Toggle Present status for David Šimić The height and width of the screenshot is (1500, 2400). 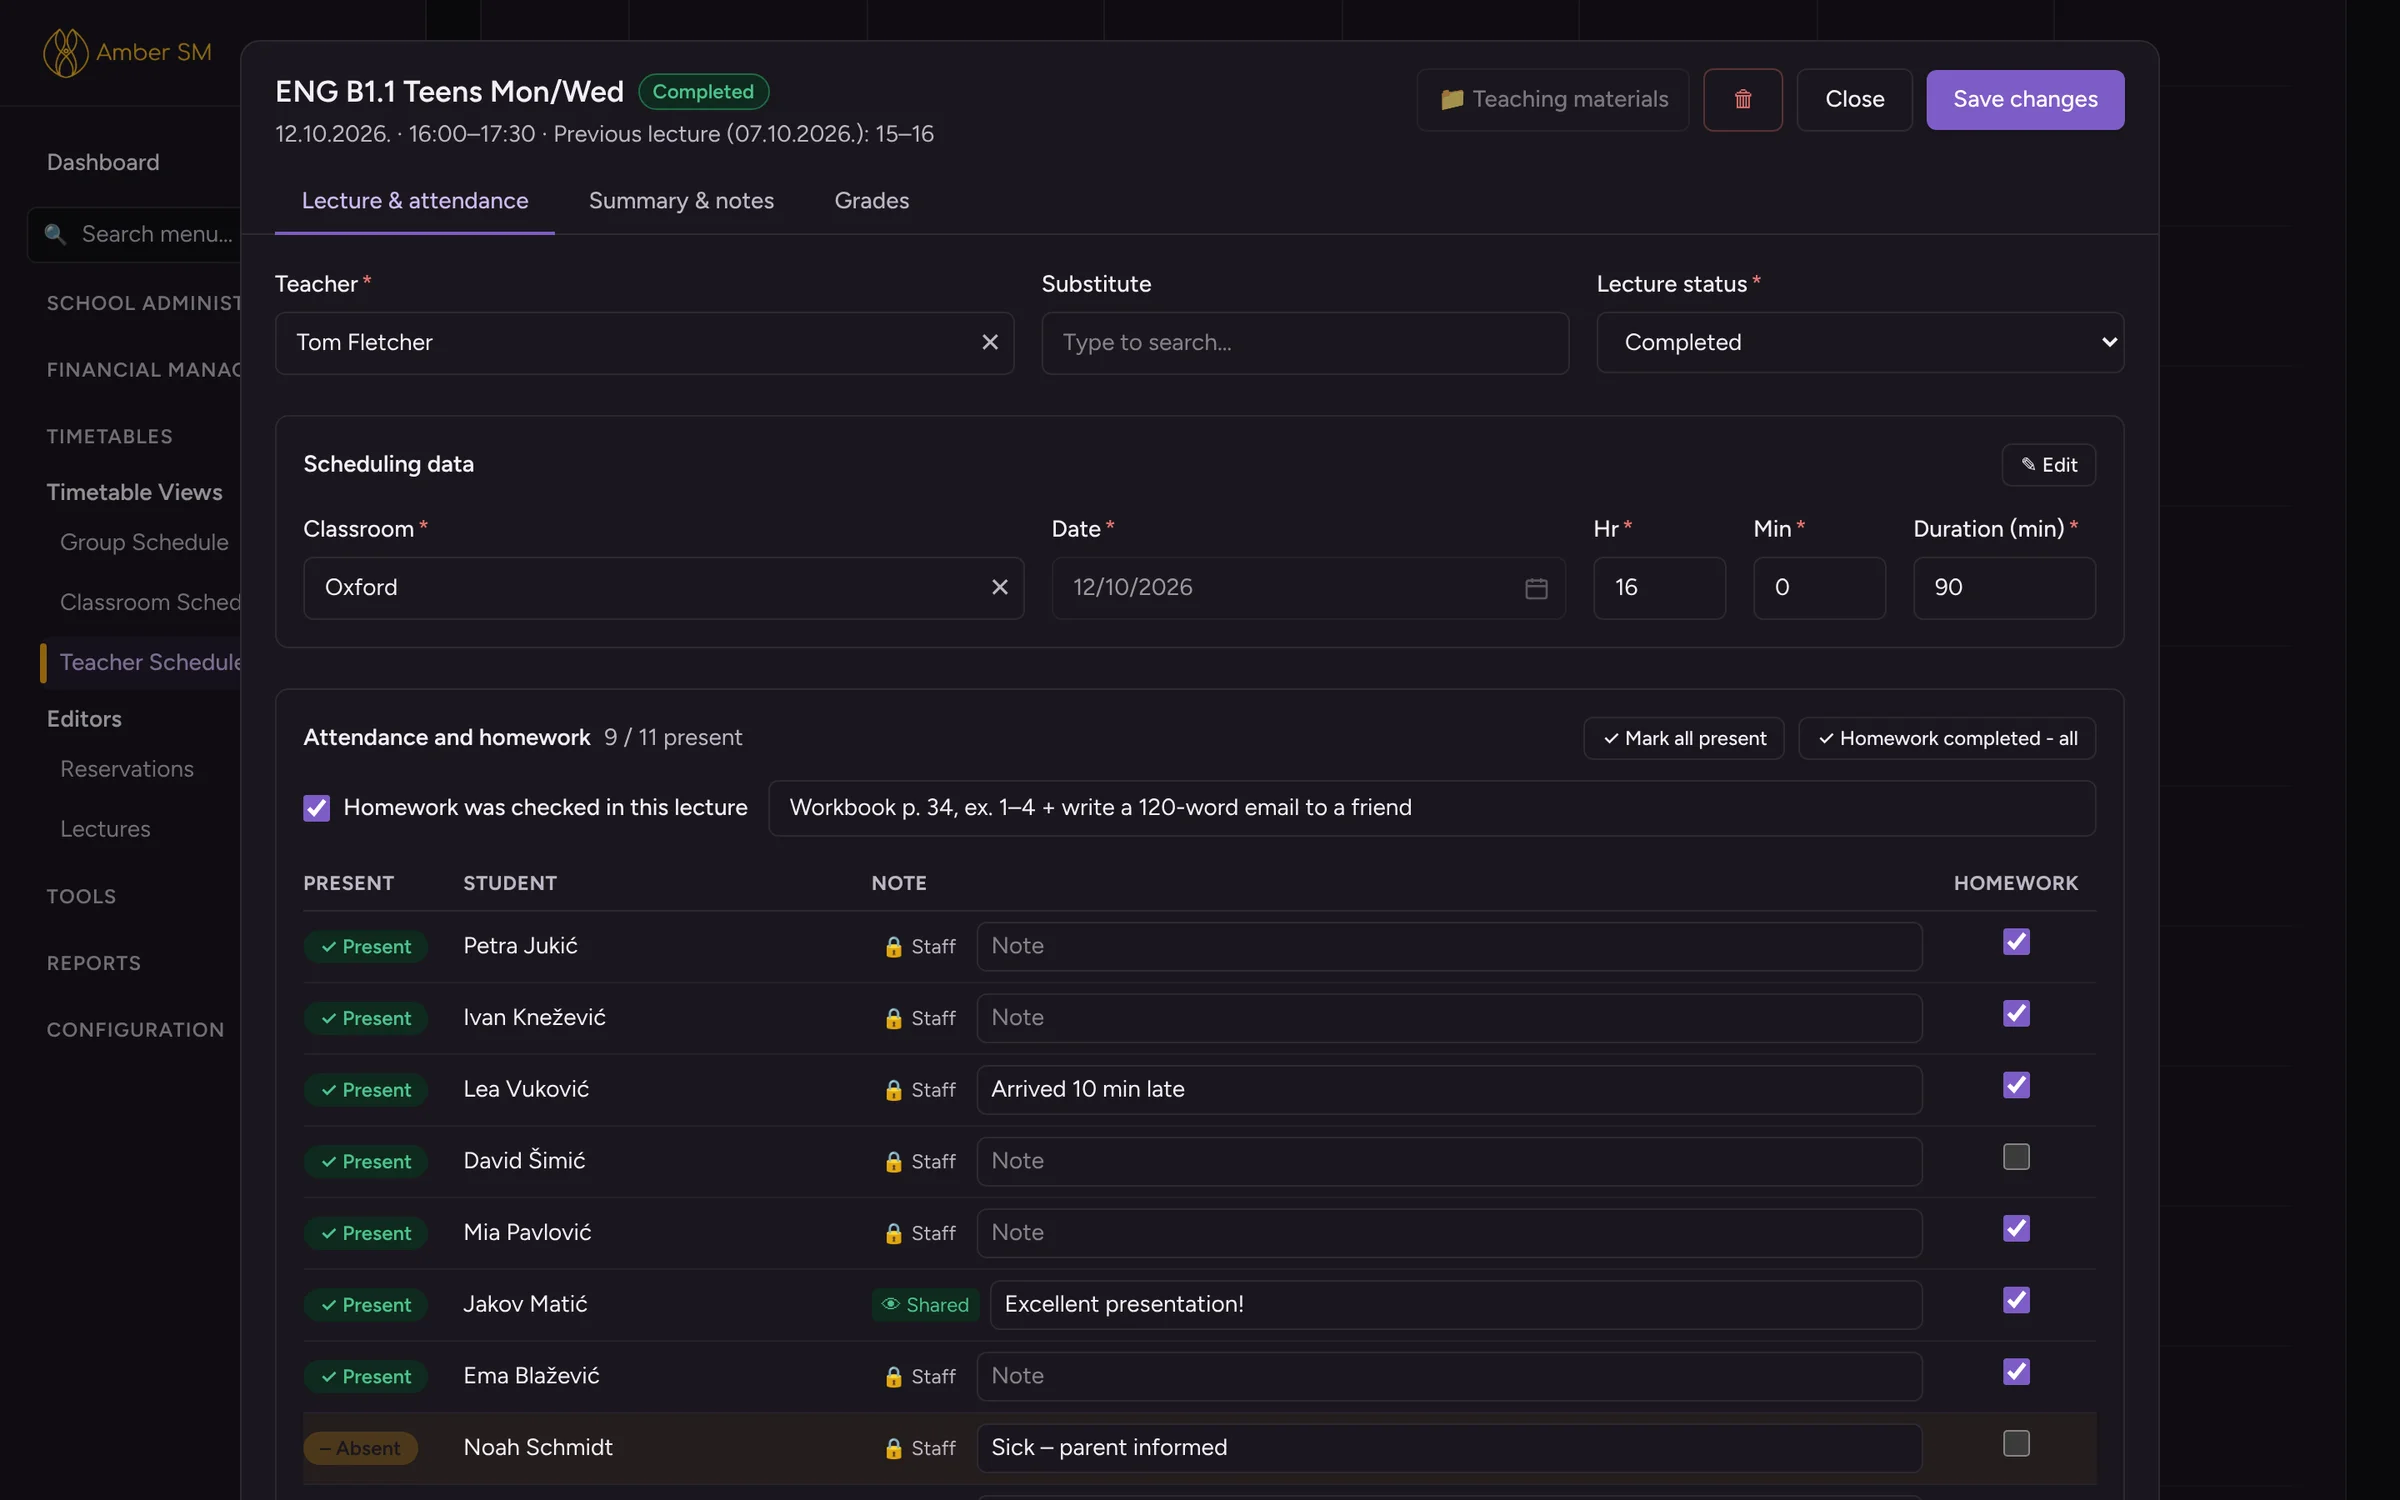pyautogui.click(x=366, y=1161)
